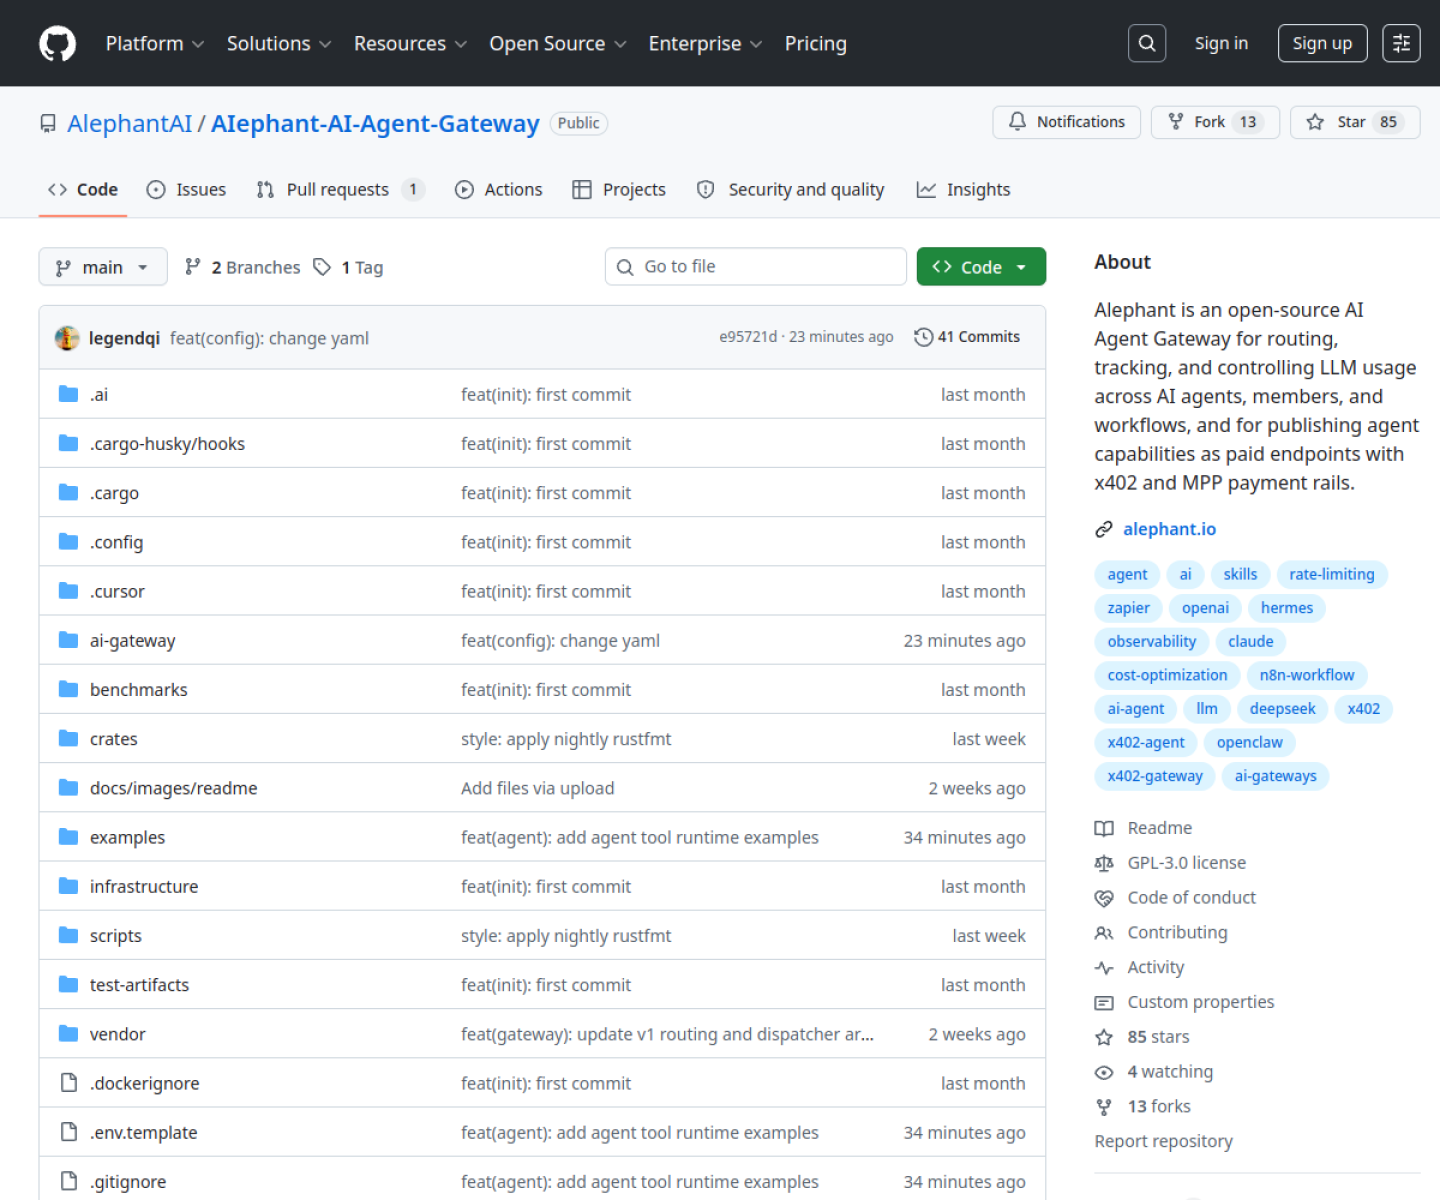1440x1200 pixels.
Task: Select the openclaw topic tag
Action: [x=1249, y=742]
